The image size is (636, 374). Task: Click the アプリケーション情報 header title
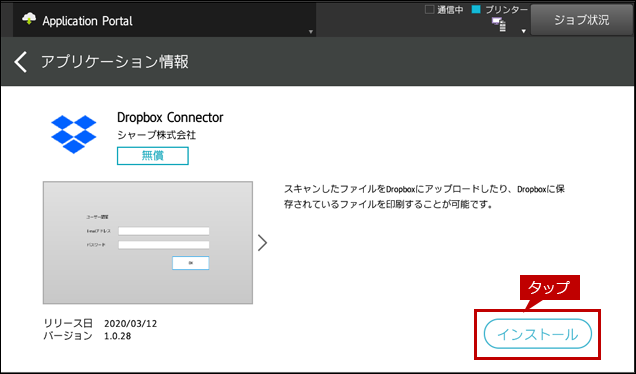tap(115, 62)
